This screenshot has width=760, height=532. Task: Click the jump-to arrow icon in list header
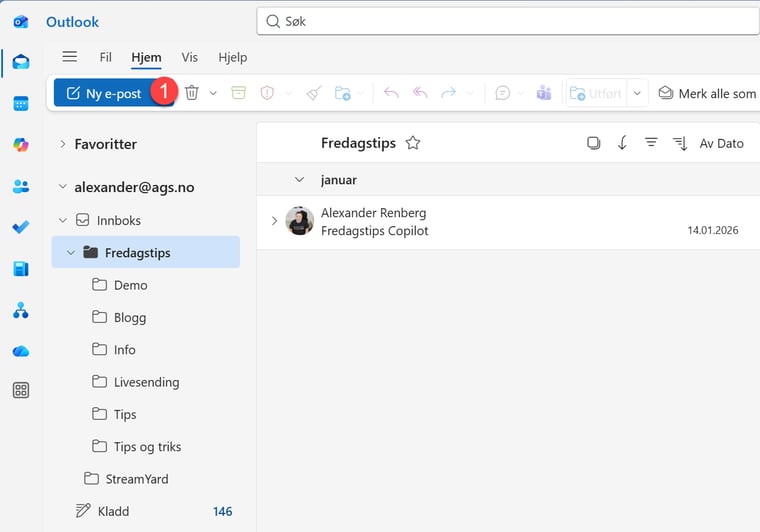pyautogui.click(x=622, y=143)
